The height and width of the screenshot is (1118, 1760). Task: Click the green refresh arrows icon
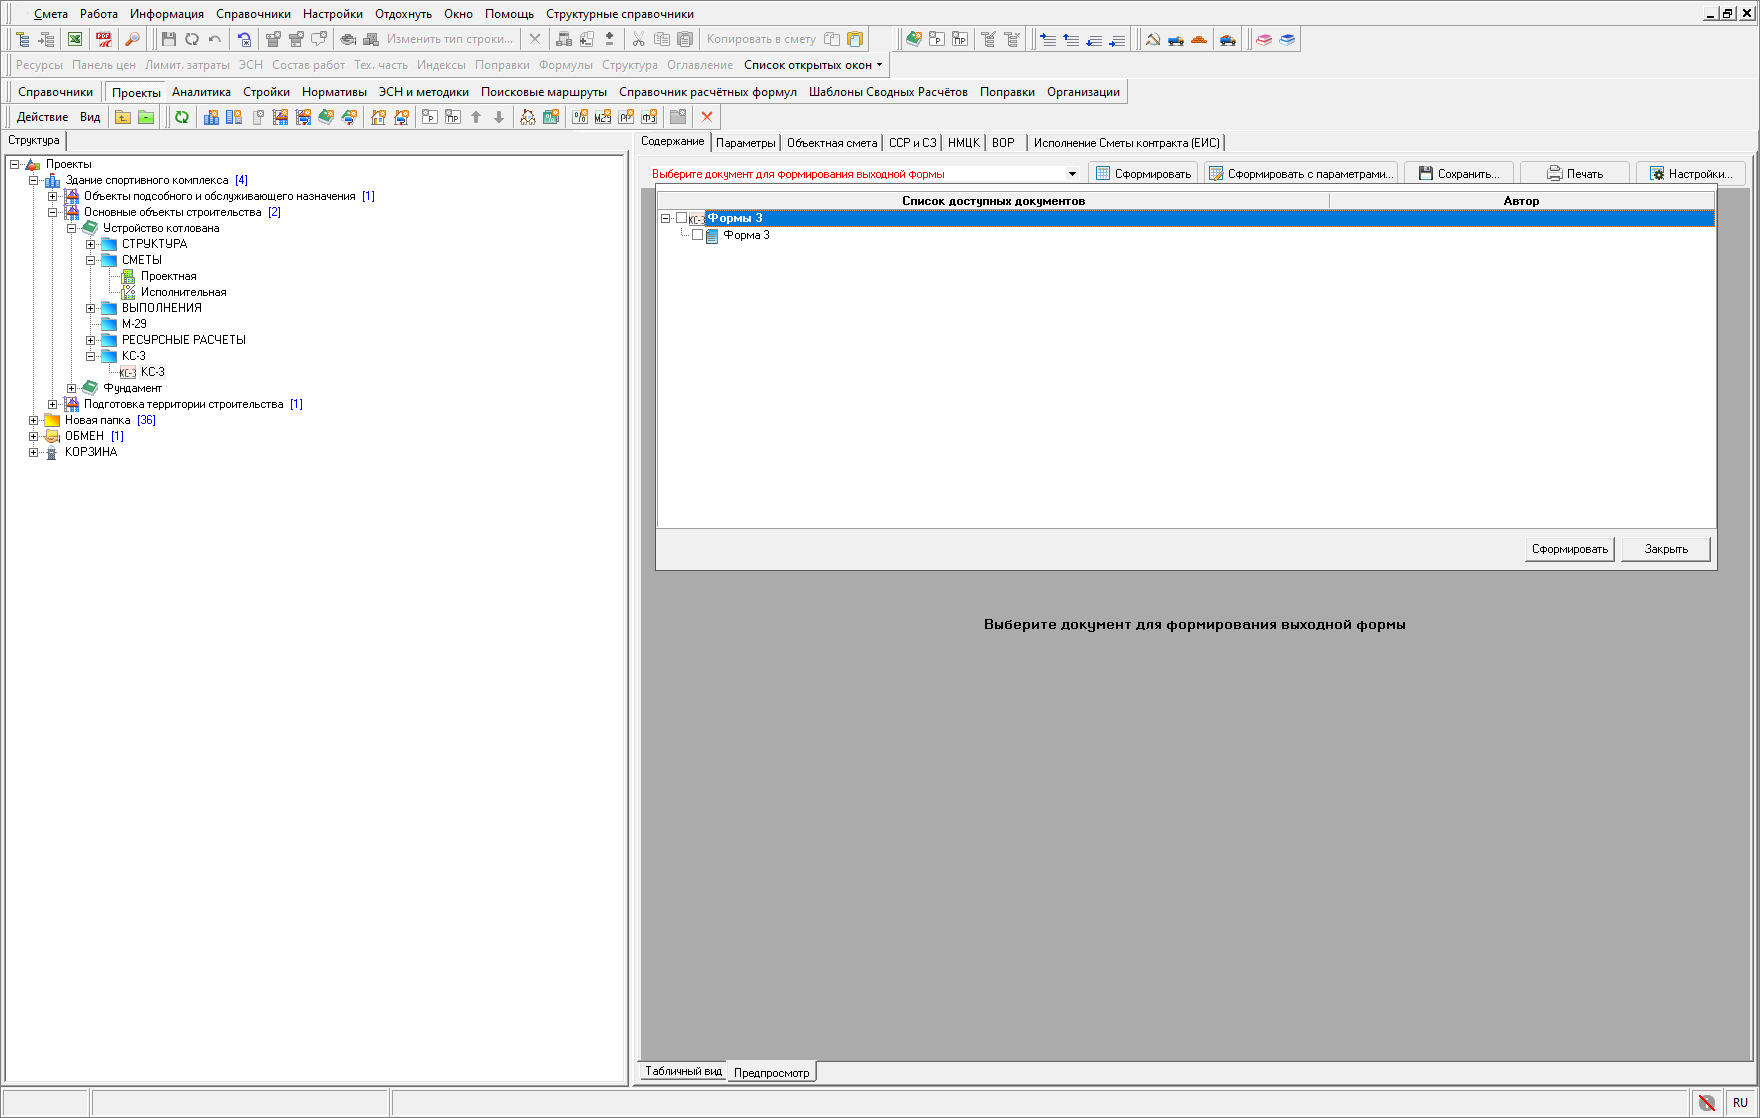pyautogui.click(x=182, y=117)
